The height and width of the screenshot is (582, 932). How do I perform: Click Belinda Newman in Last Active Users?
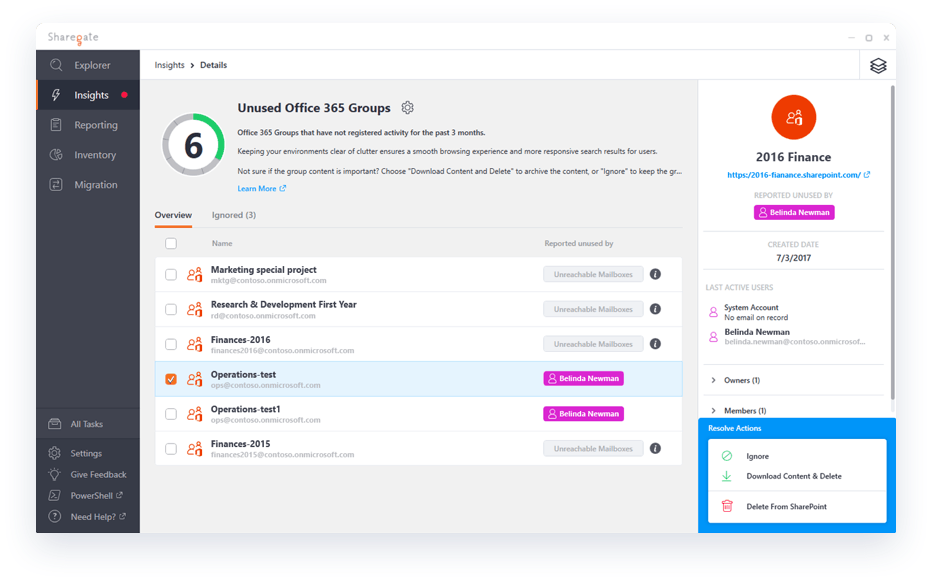pyautogui.click(x=757, y=332)
